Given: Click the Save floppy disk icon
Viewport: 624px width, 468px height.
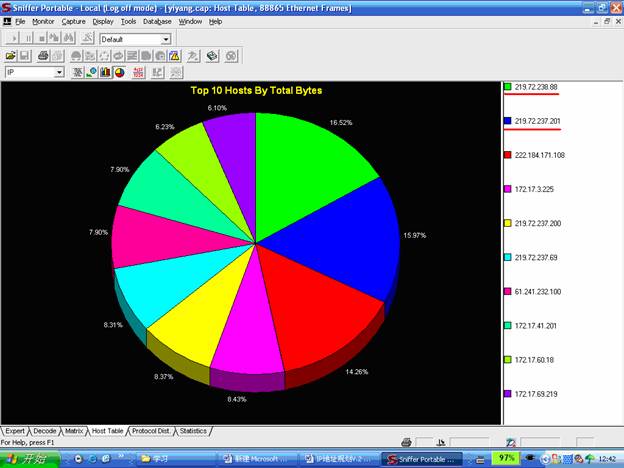Looking at the screenshot, I should point(24,56).
